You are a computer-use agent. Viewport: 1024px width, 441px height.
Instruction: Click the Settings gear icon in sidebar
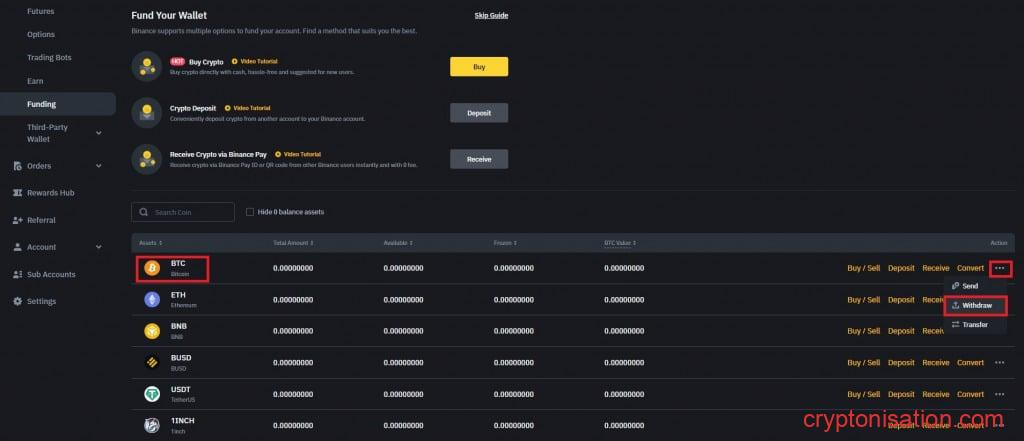tap(18, 301)
